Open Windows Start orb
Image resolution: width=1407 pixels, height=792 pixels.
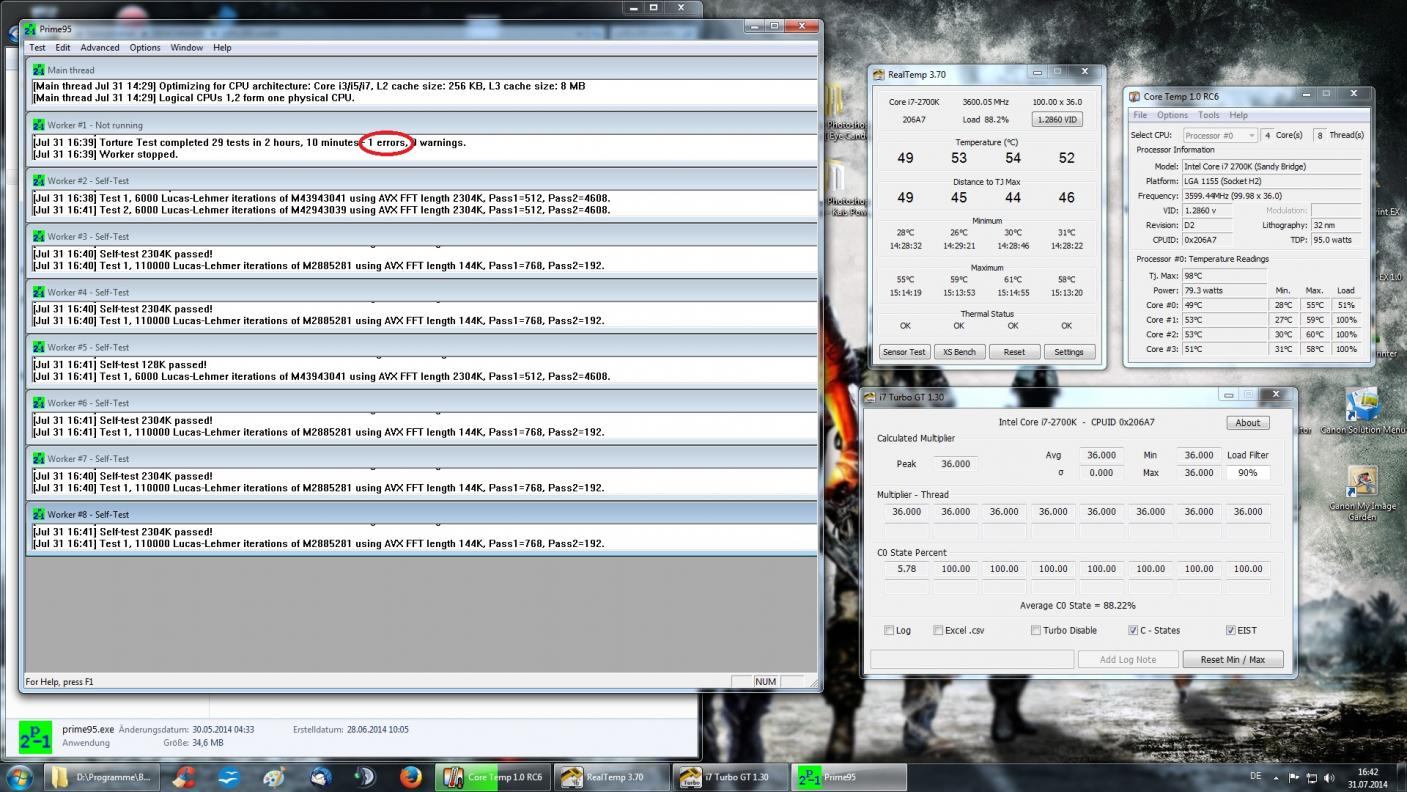19,776
